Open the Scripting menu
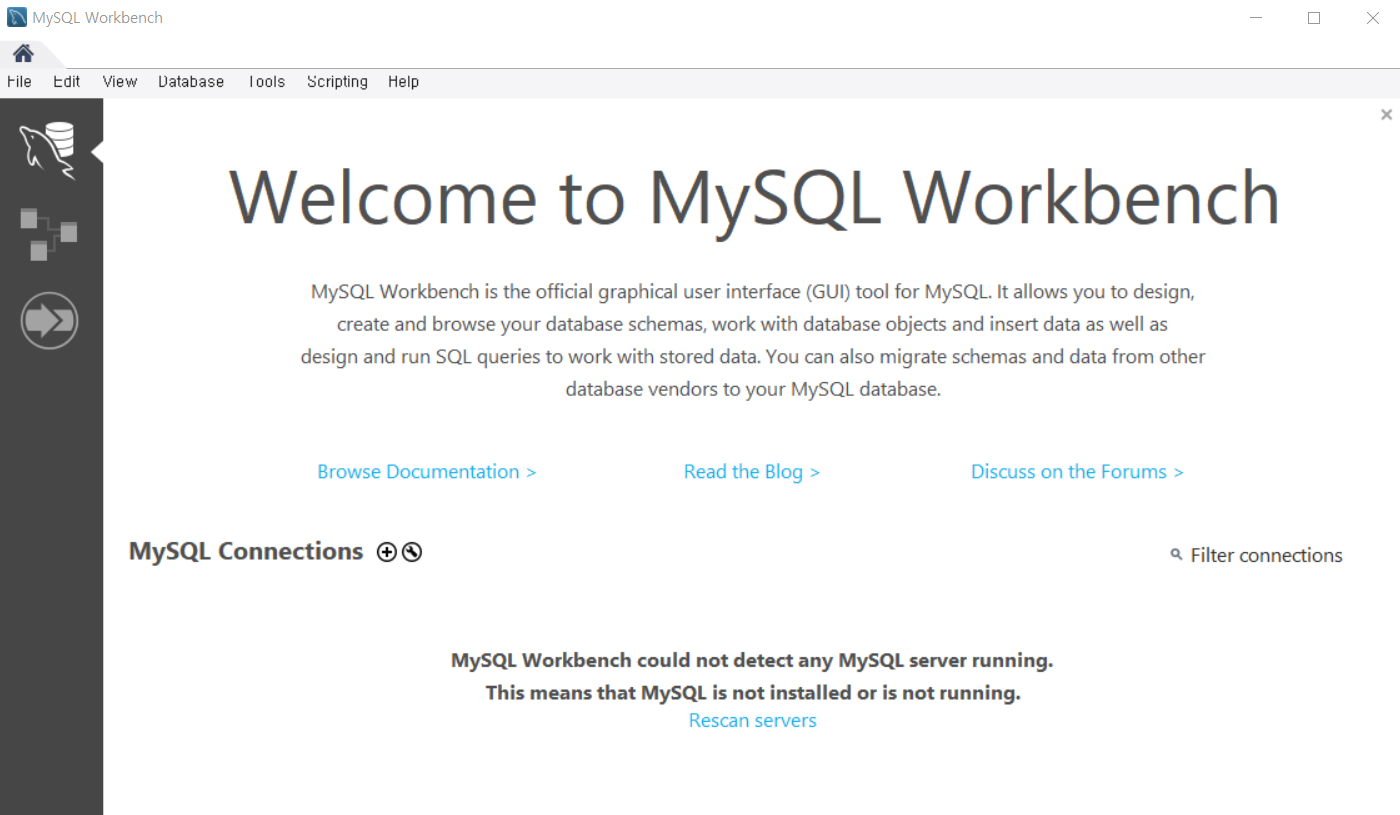The image size is (1400, 815). tap(337, 82)
